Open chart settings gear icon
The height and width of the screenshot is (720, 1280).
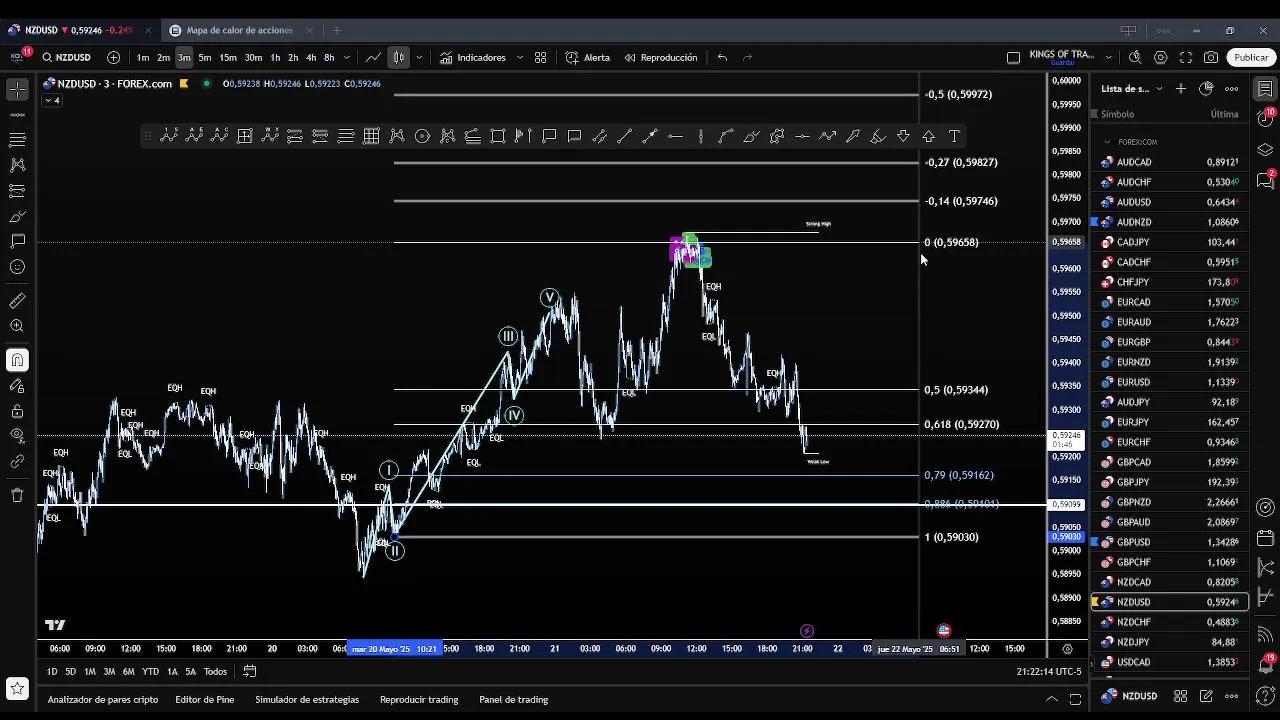click(x=1161, y=58)
